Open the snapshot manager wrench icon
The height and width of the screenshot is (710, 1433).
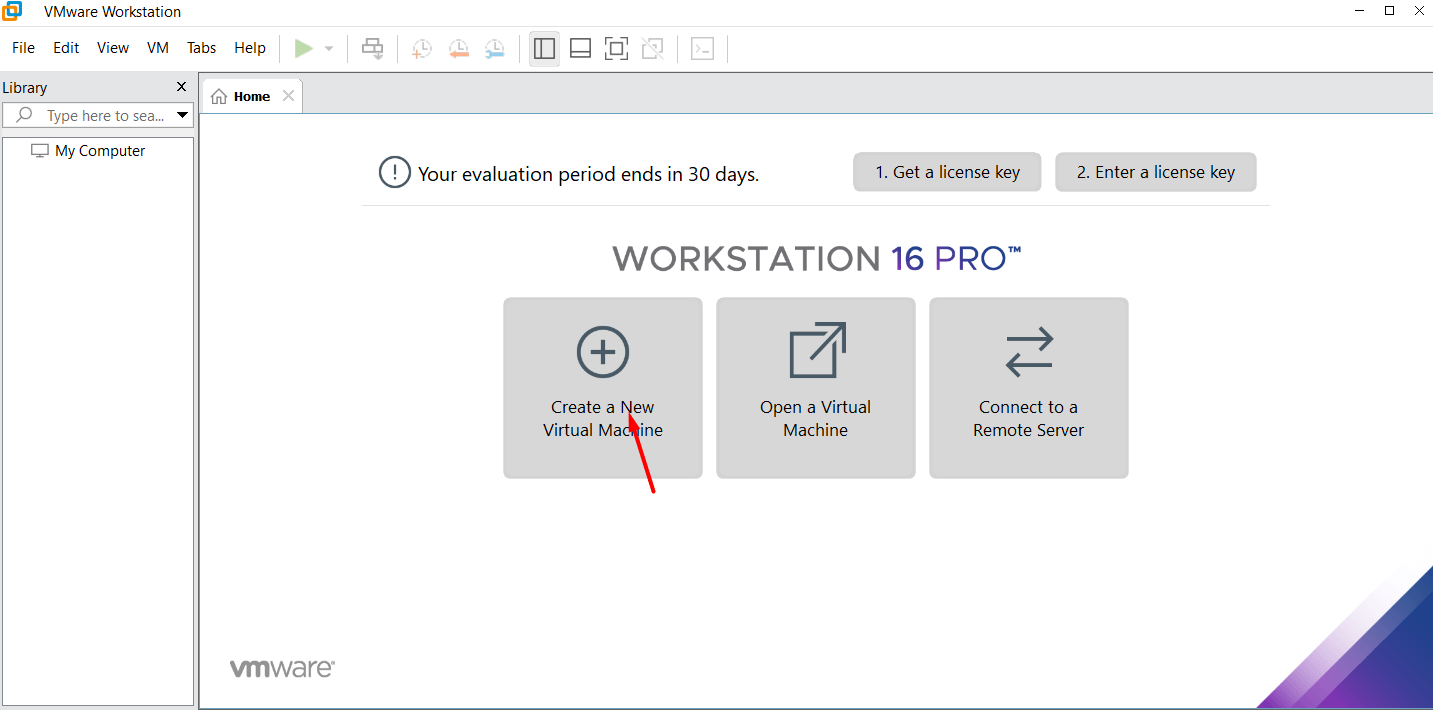tap(495, 48)
